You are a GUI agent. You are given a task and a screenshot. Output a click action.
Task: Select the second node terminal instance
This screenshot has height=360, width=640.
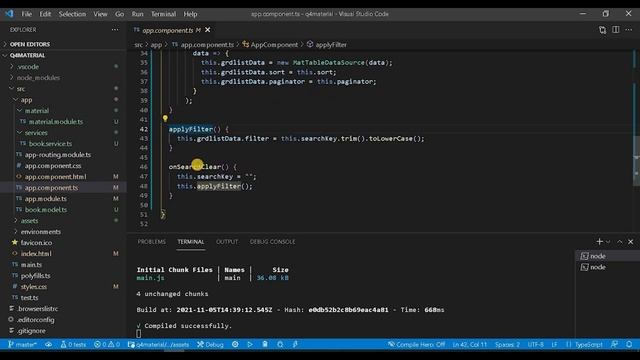coord(607,267)
